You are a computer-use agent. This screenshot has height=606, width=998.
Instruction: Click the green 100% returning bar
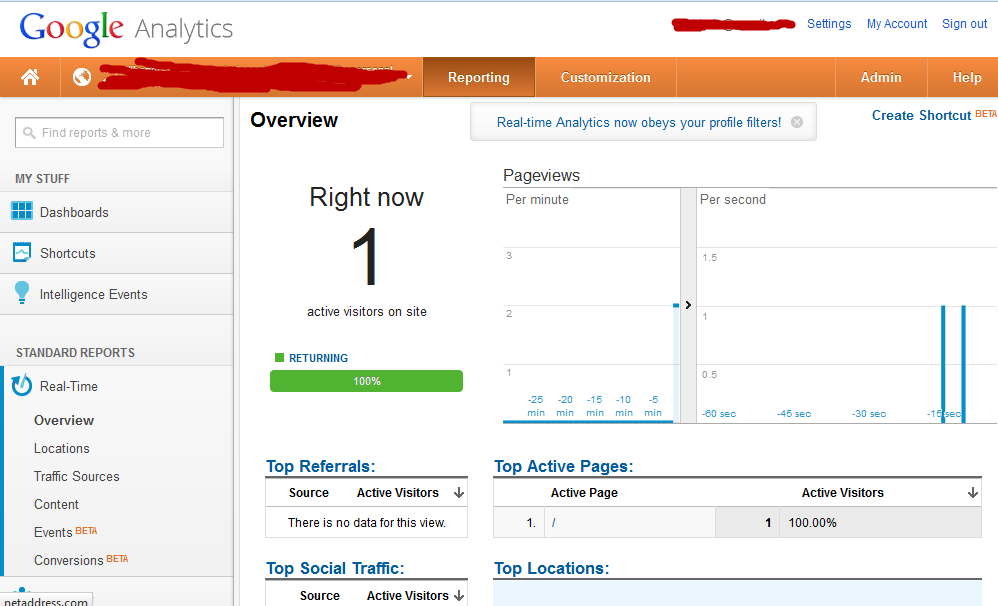click(366, 381)
